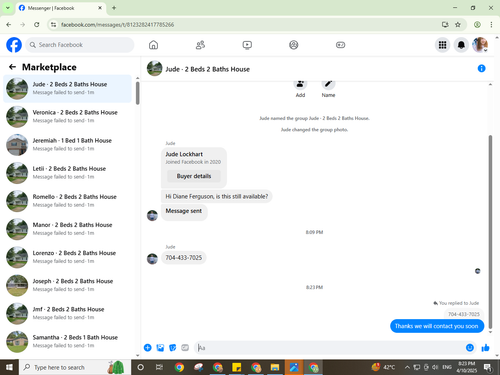Screen dimensions: 500x375
Task: Open the Groups icon in top navigation
Action: click(x=294, y=45)
